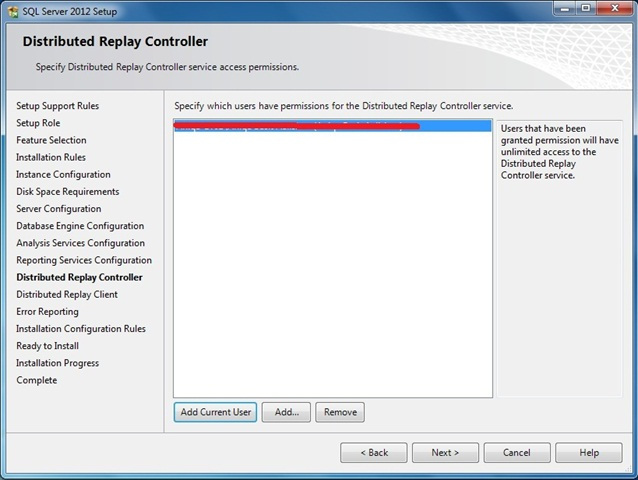Click the bold Distributed Replay Controller step
Image resolution: width=638 pixels, height=480 pixels.
coord(79,277)
